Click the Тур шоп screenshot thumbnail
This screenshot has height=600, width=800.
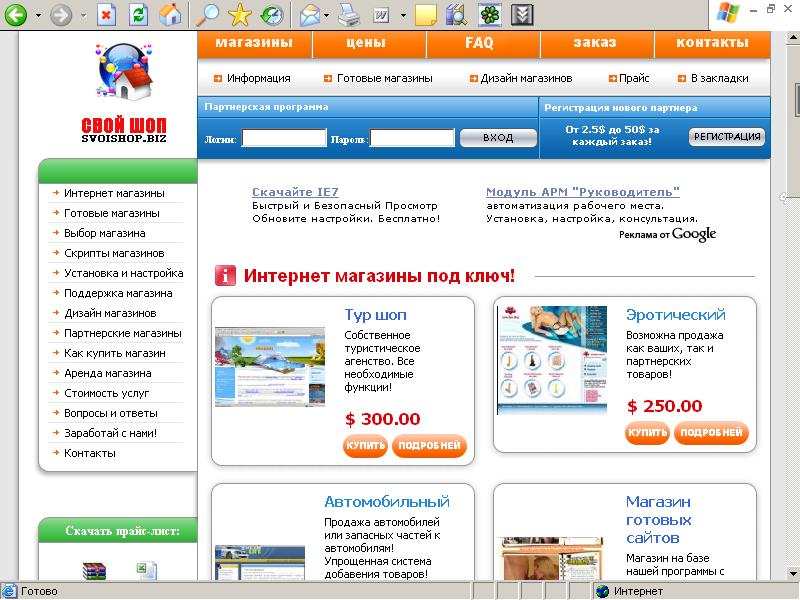click(269, 366)
